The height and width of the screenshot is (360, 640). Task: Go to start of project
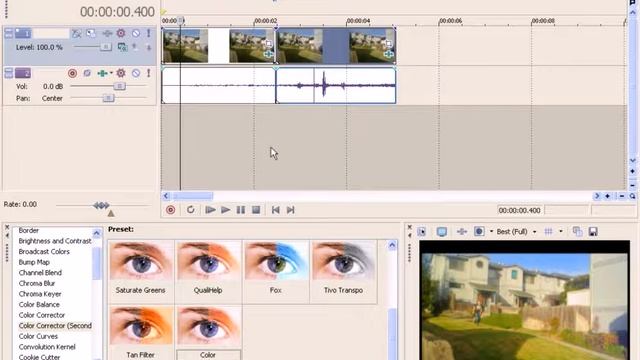[276, 210]
